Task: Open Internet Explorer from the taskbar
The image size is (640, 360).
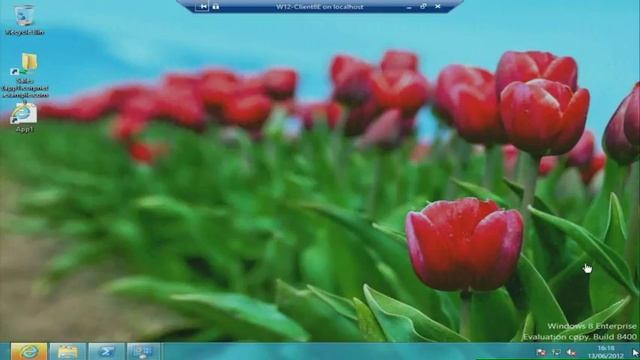Action: (29, 351)
